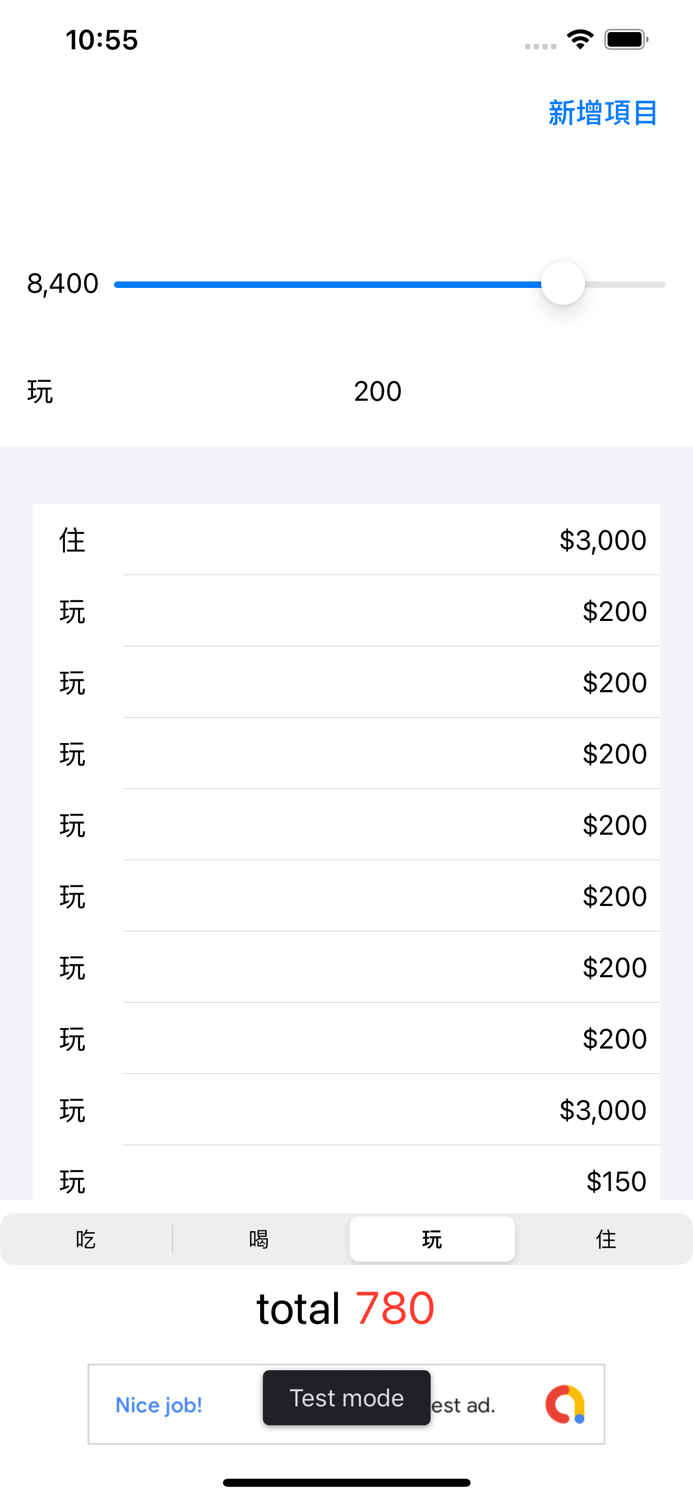The image size is (693, 1500).
Task: Click the Wi-Fi icon in the status bar
Action: [x=580, y=40]
